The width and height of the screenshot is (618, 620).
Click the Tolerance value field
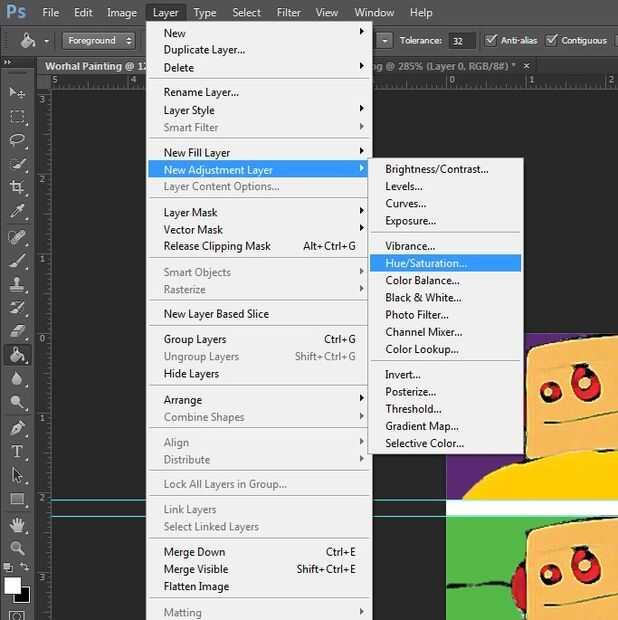(462, 40)
